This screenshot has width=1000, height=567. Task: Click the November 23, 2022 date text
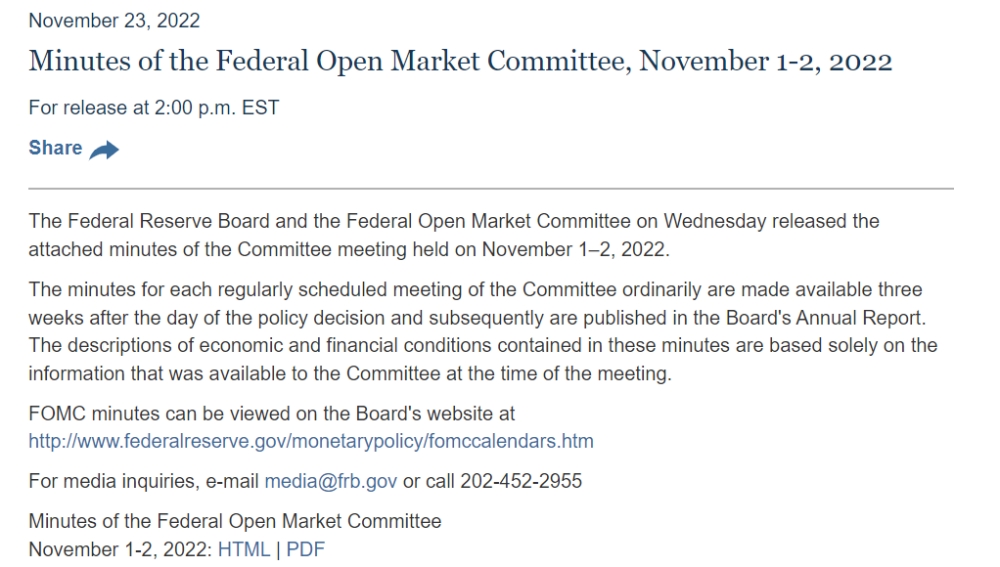(x=114, y=20)
